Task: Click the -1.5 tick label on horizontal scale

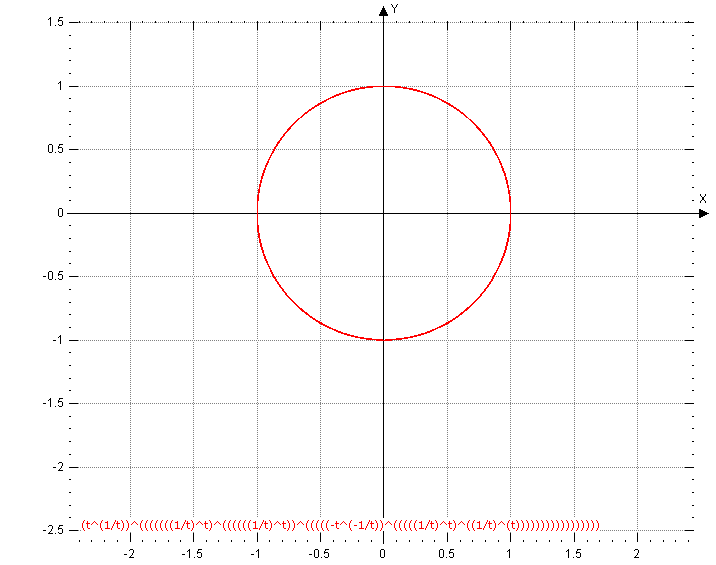Action: click(x=192, y=552)
